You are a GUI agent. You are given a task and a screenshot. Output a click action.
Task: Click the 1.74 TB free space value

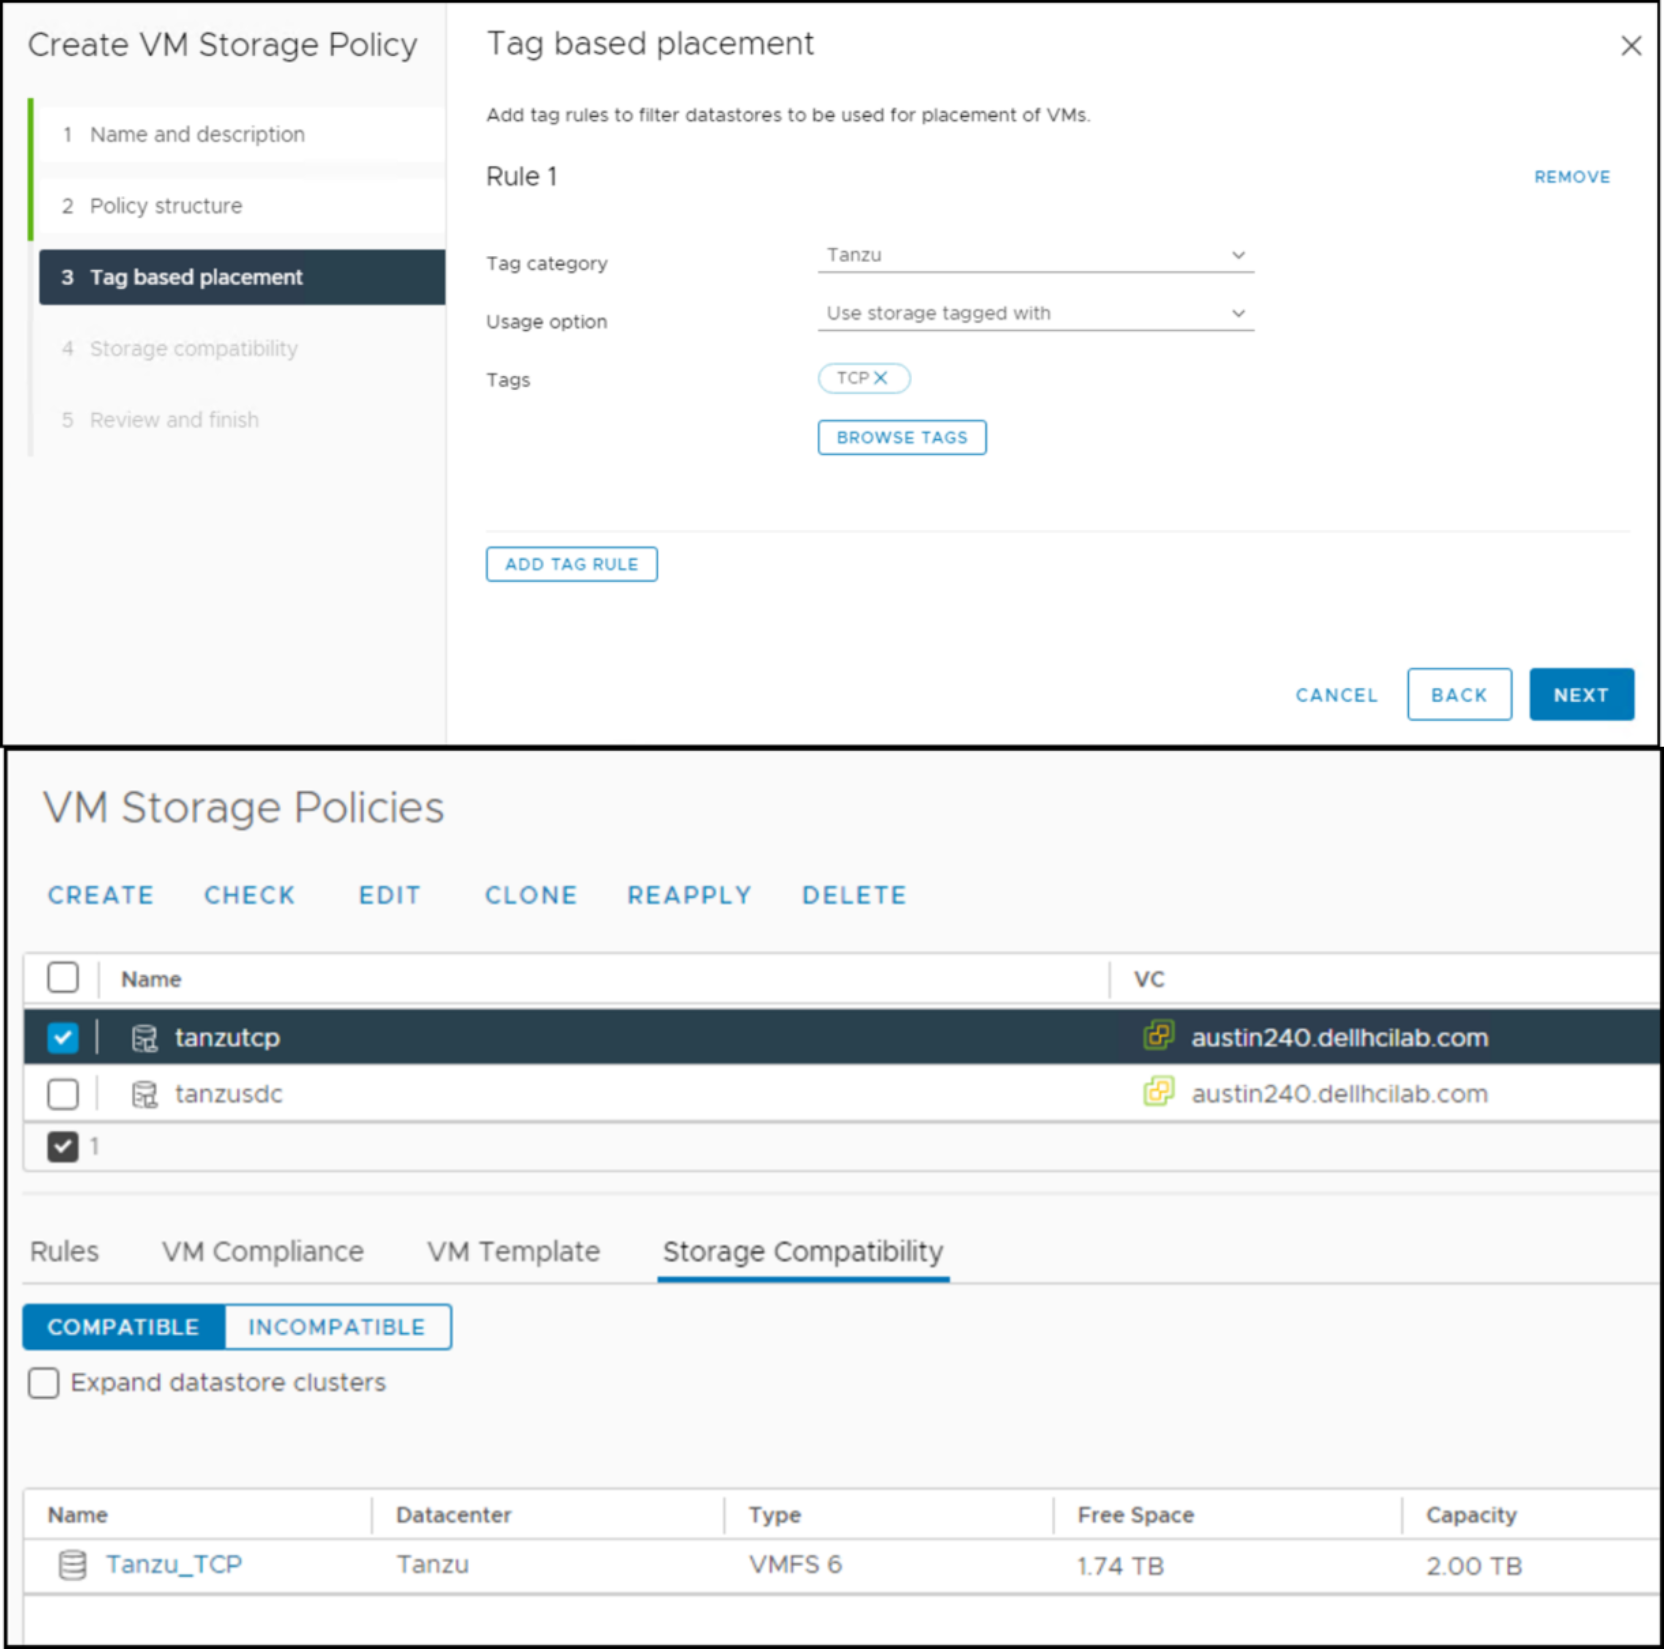(1120, 1566)
